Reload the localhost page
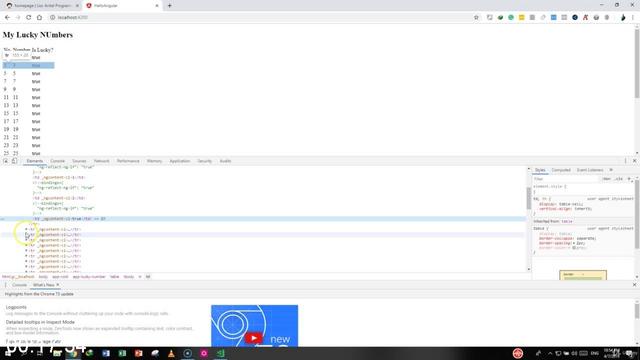Image resolution: width=640 pixels, height=360 pixels. tap(29, 18)
